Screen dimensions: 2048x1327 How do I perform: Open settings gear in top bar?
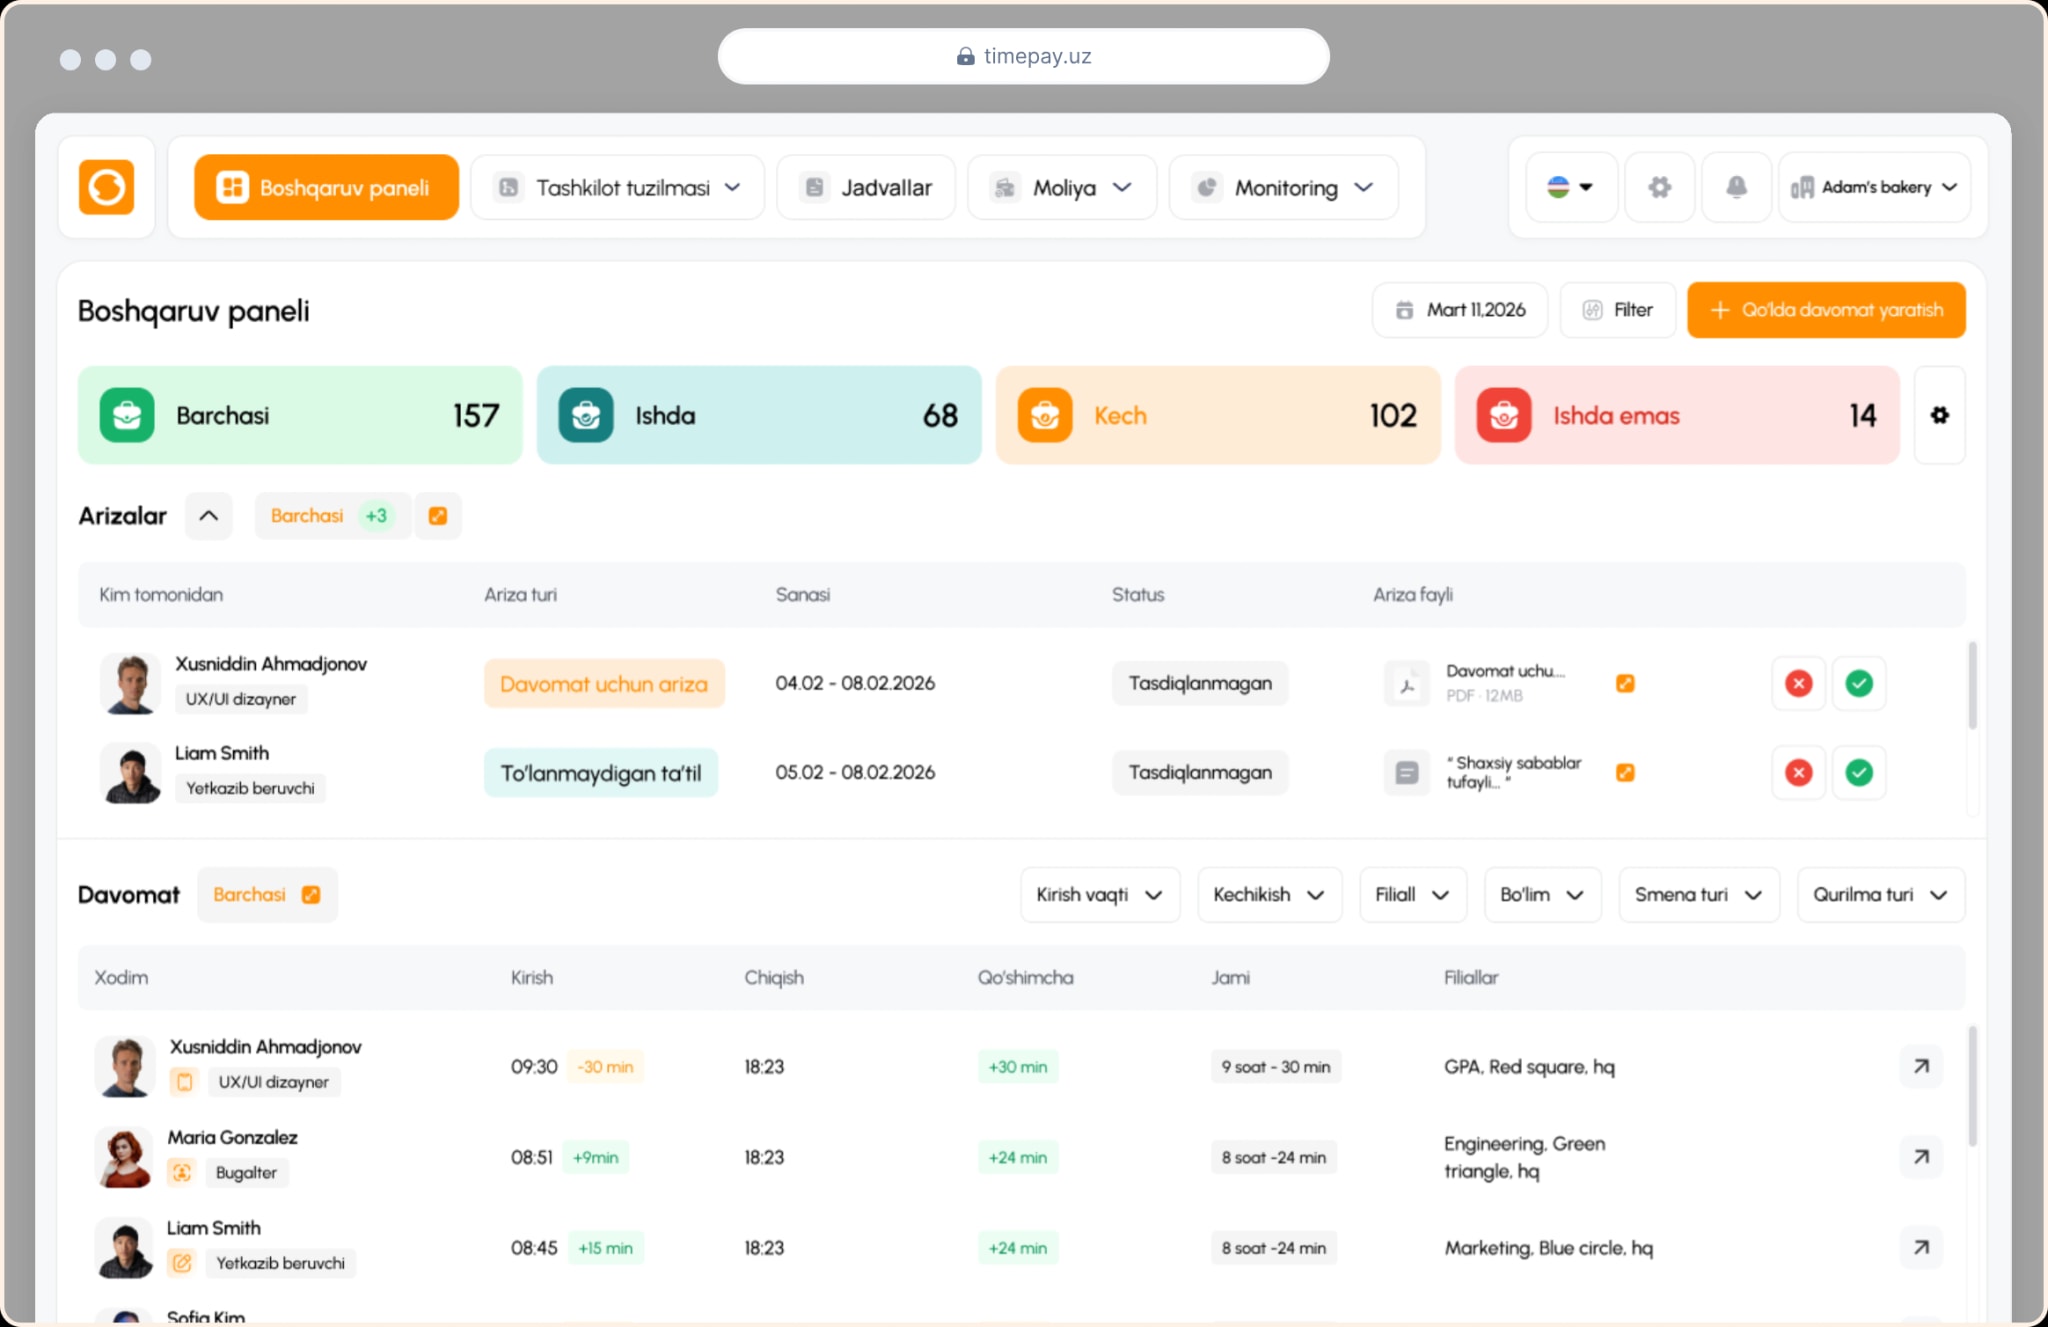(1660, 187)
